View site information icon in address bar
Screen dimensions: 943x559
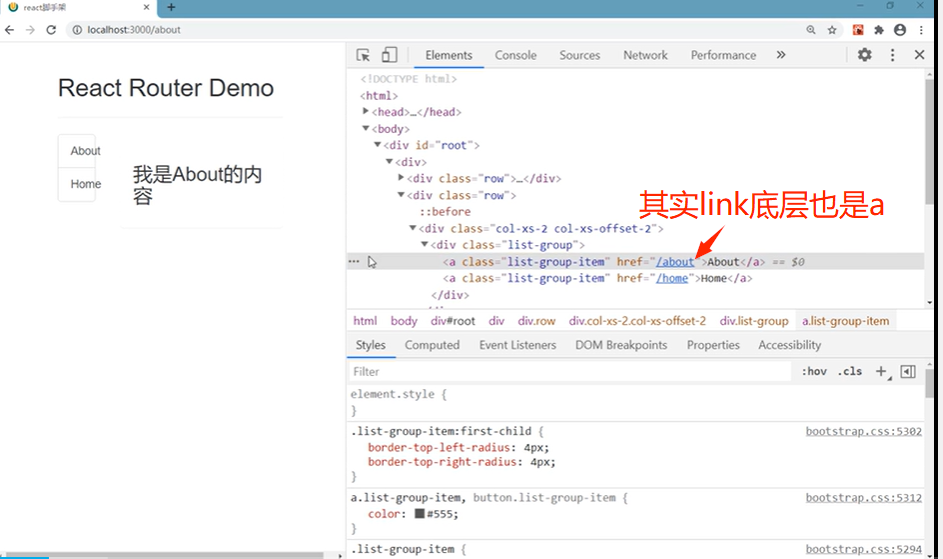tap(77, 29)
